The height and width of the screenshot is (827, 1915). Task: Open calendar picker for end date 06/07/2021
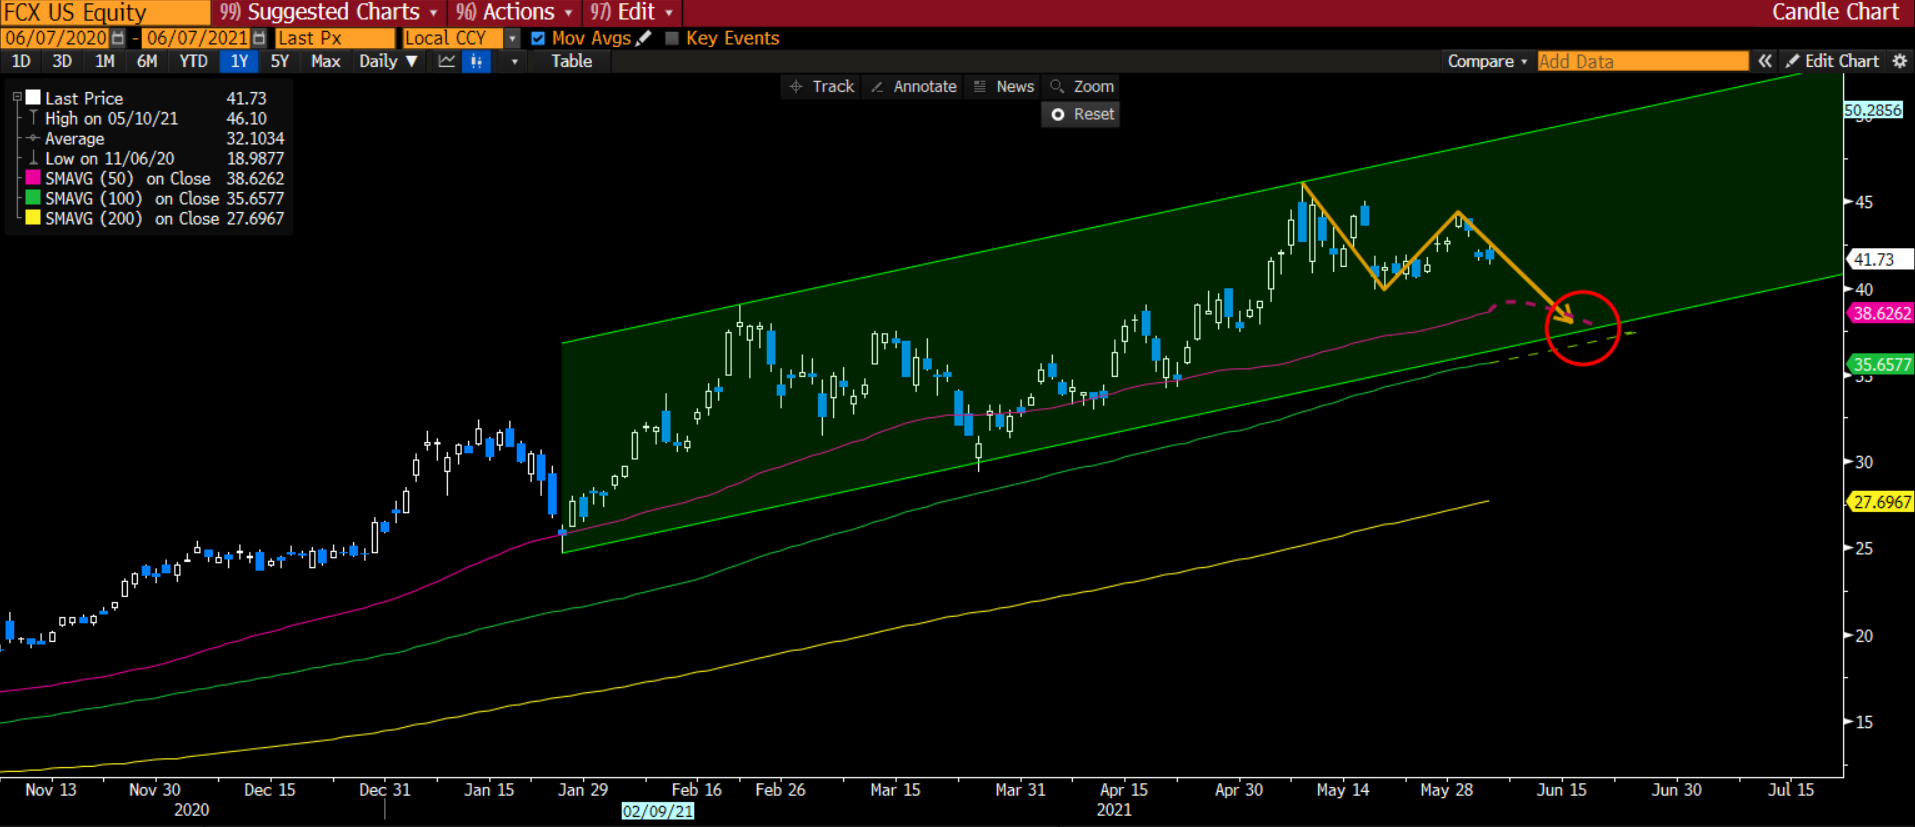260,38
